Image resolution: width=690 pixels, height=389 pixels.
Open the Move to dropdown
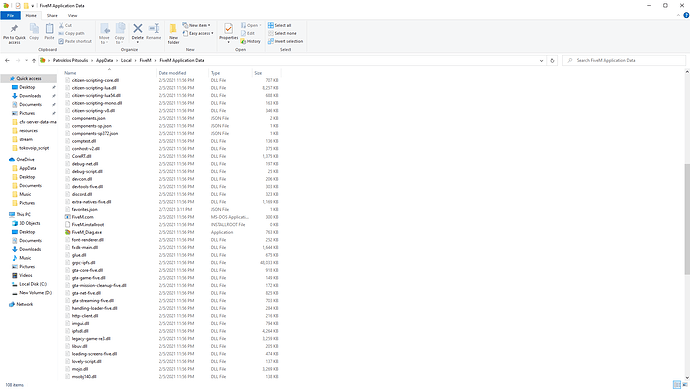pyautogui.click(x=104, y=40)
